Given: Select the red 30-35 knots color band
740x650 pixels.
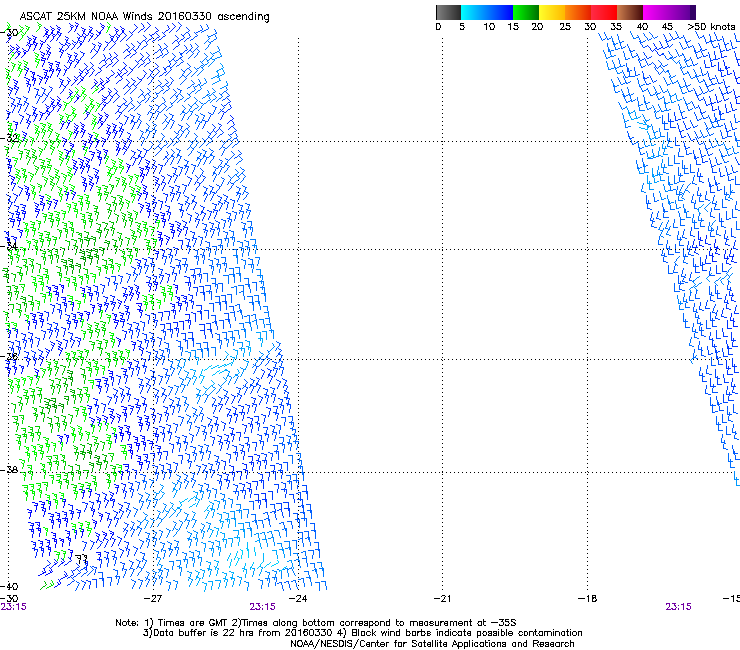Looking at the screenshot, I should pos(604,12).
